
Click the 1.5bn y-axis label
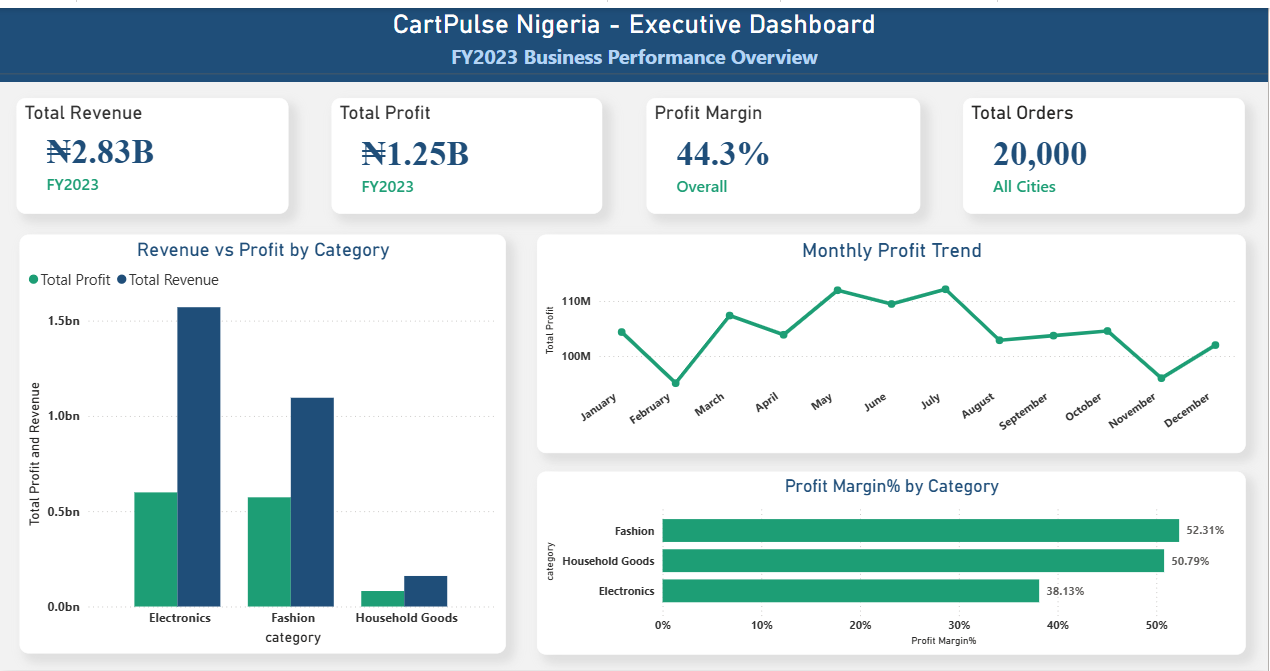point(64,321)
